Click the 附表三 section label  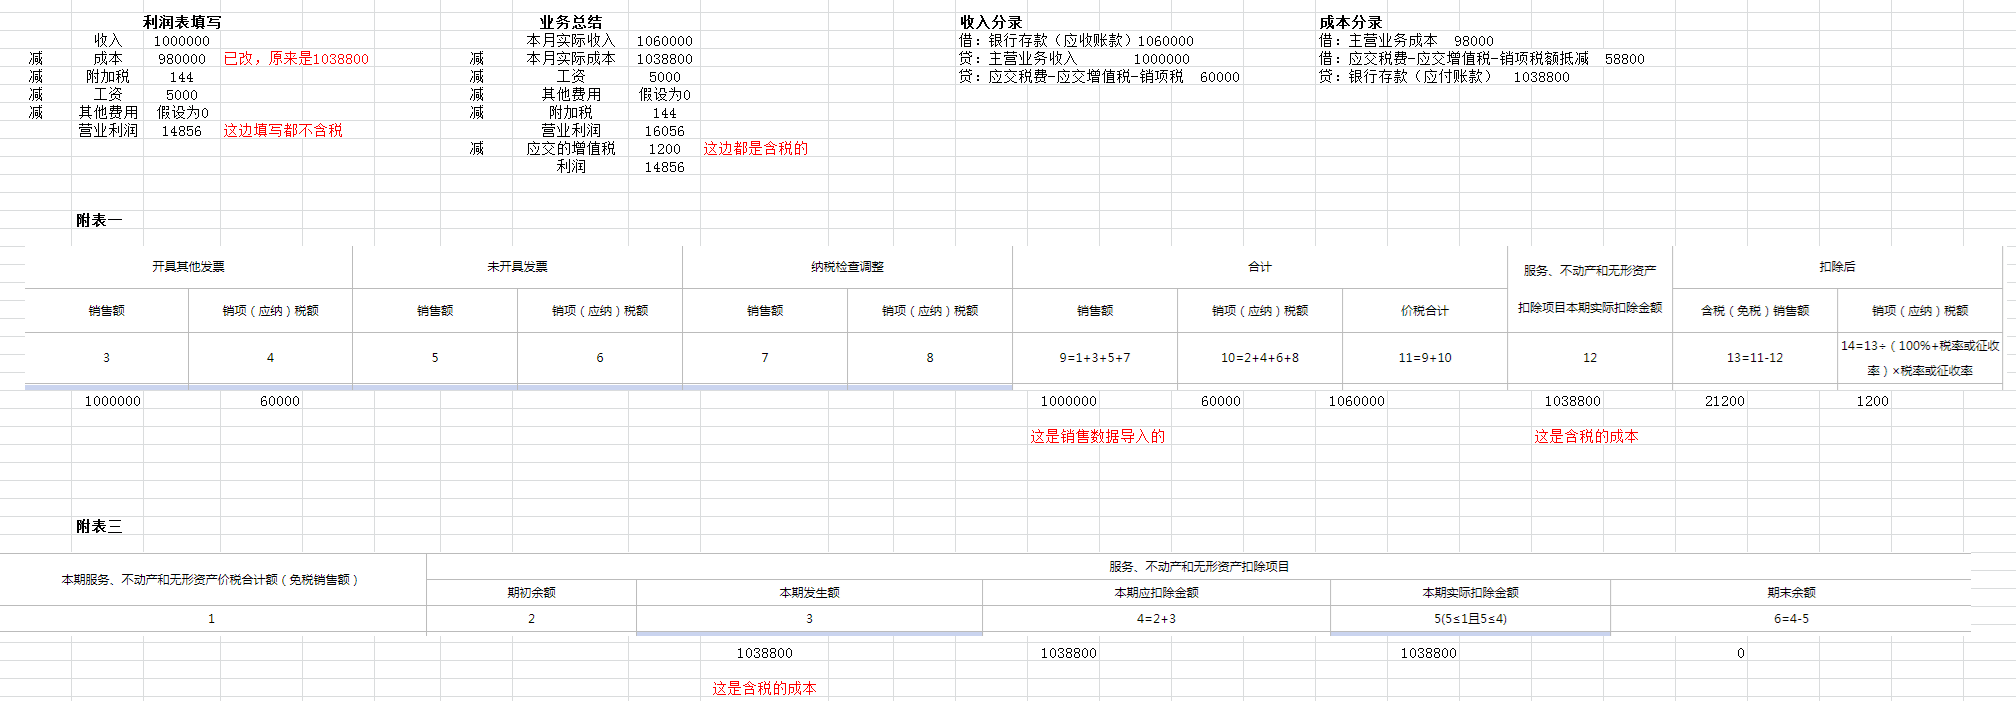[99, 526]
